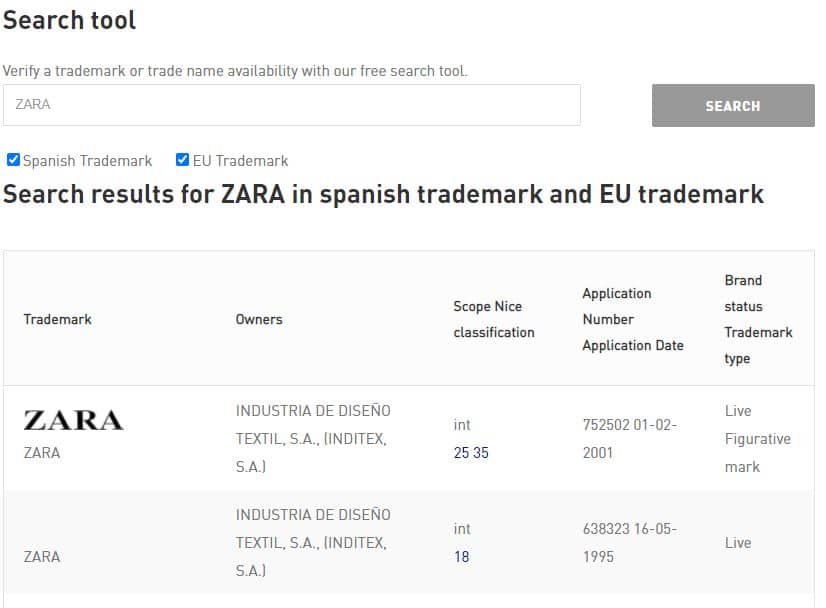This screenshot has height=608, width=826.
Task: Open Nice class 18 link
Action: tap(461, 557)
